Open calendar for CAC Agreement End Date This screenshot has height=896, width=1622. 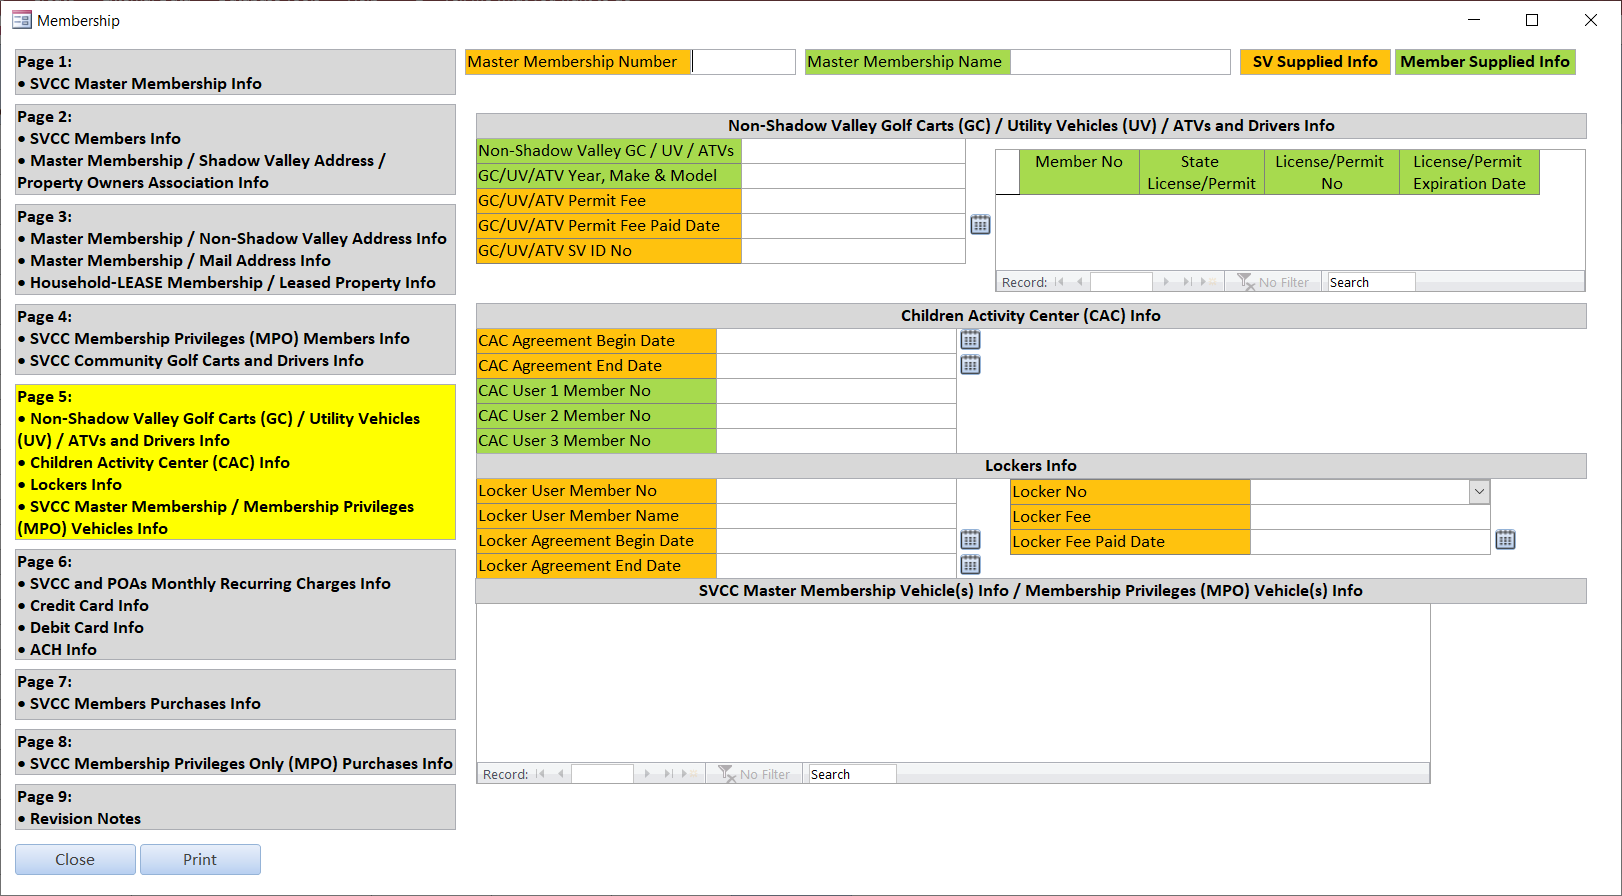[x=970, y=365]
